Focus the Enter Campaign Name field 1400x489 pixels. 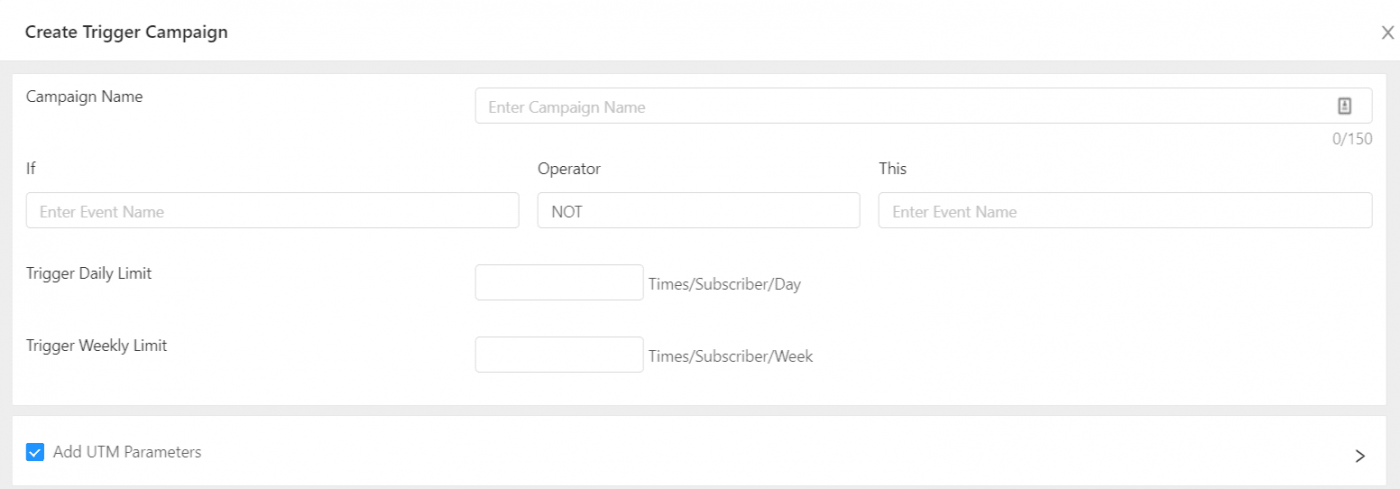[923, 106]
